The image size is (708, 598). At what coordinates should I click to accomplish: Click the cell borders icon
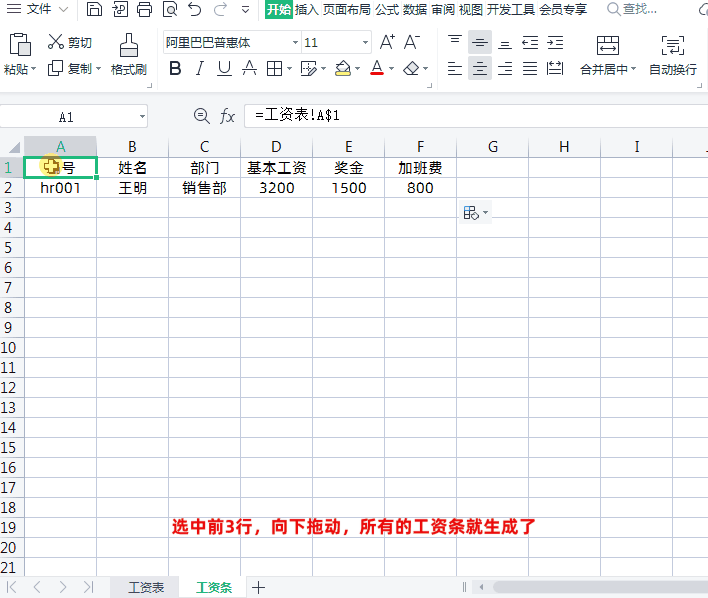pyautogui.click(x=274, y=69)
